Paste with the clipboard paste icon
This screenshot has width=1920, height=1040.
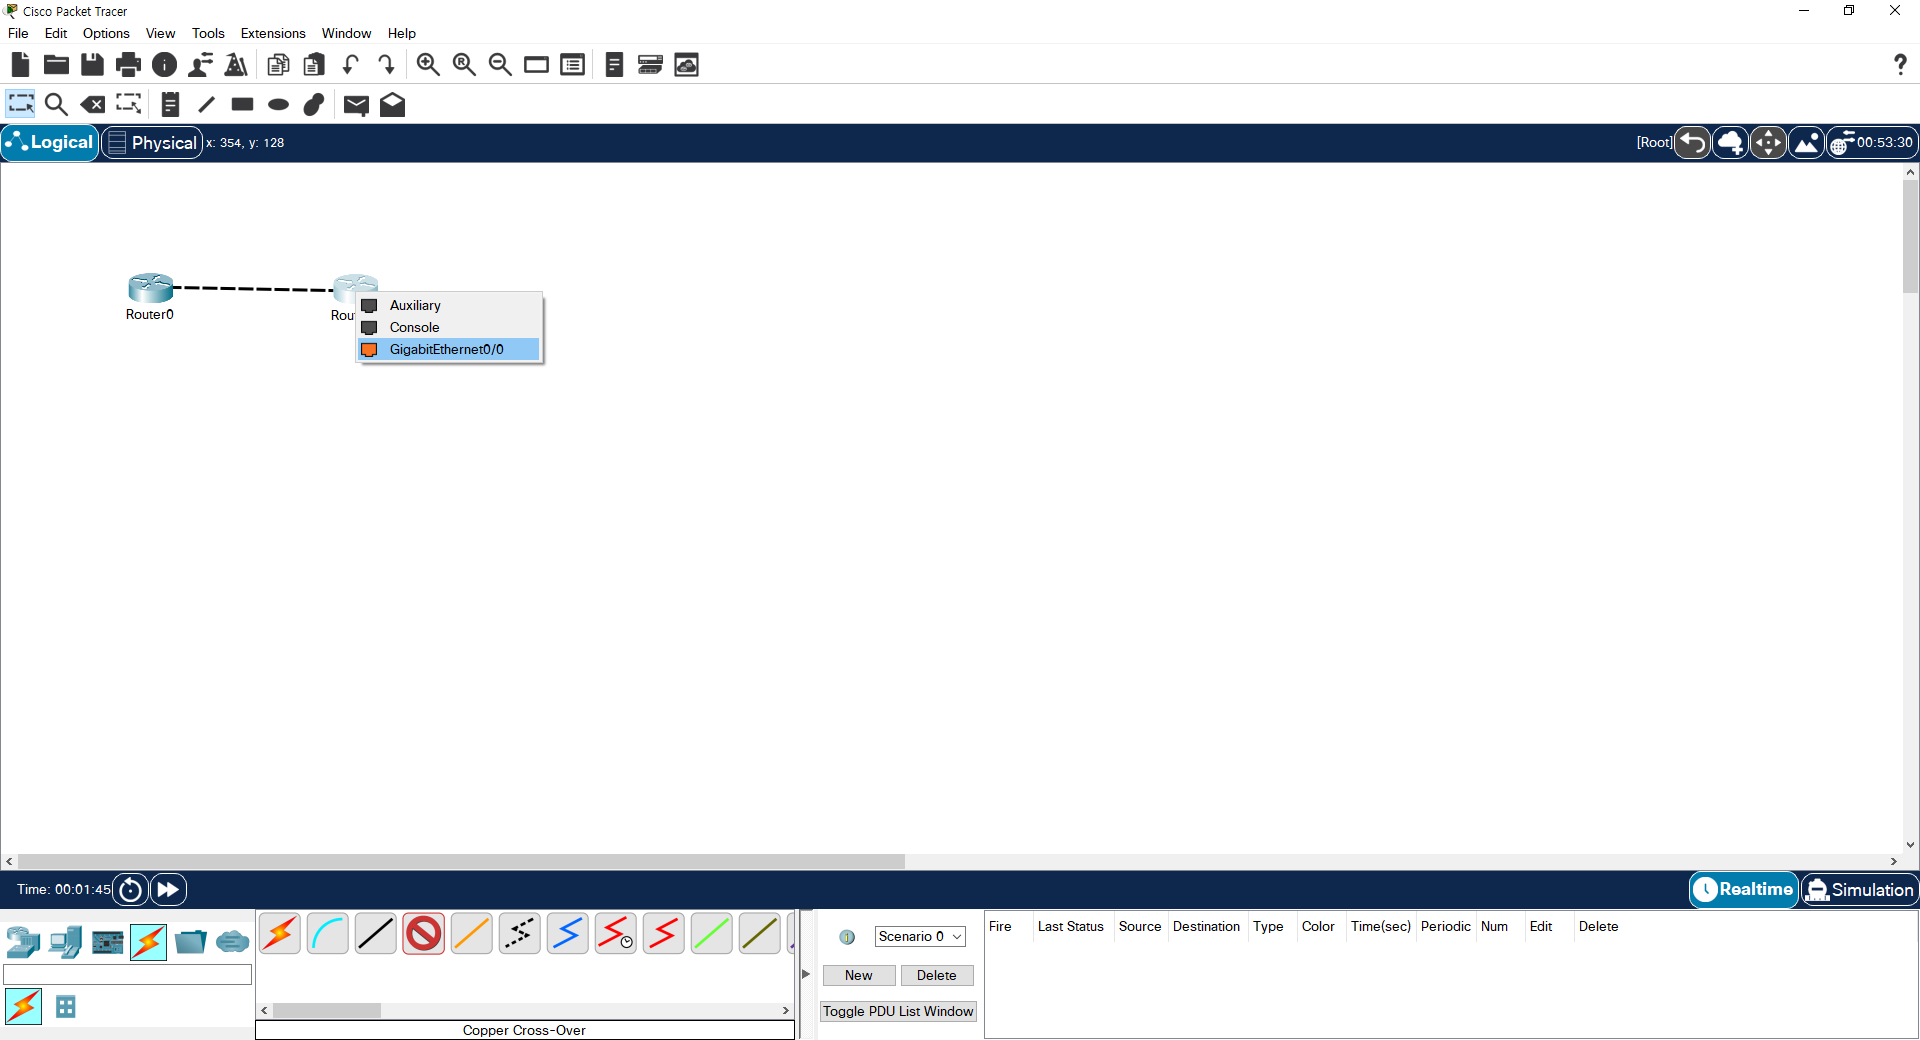[315, 65]
